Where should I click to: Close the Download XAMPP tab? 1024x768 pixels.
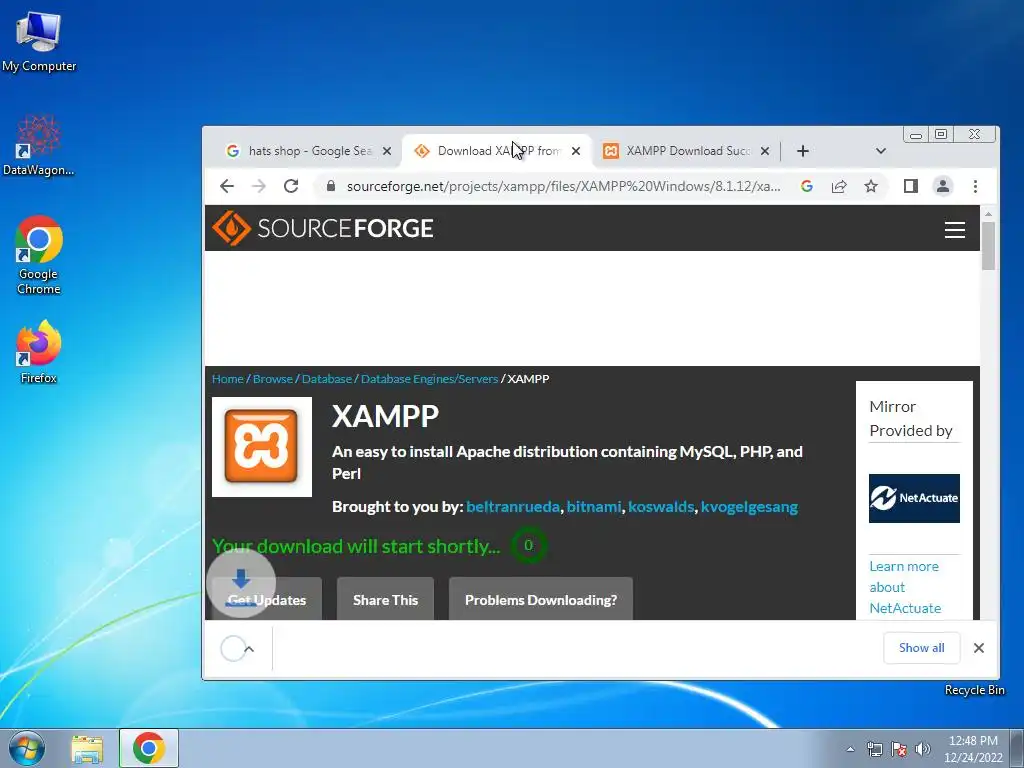click(x=575, y=151)
